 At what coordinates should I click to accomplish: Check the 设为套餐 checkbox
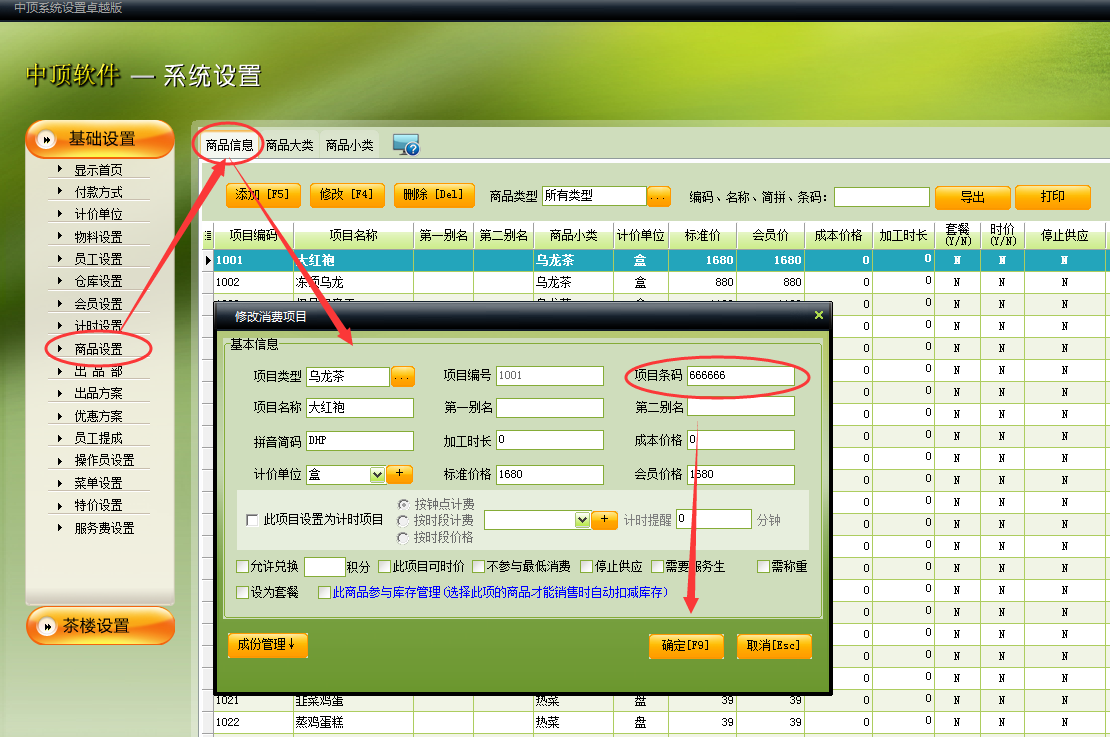[x=243, y=592]
